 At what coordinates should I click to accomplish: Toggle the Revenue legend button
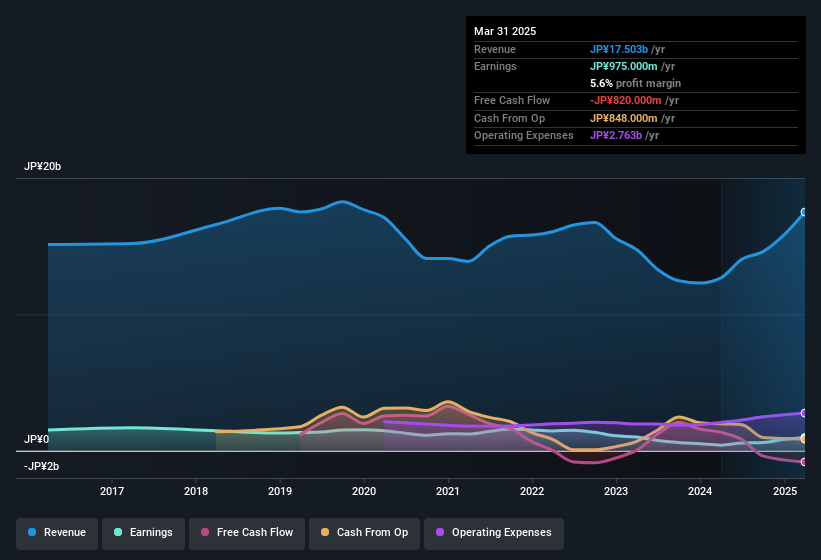[57, 533]
